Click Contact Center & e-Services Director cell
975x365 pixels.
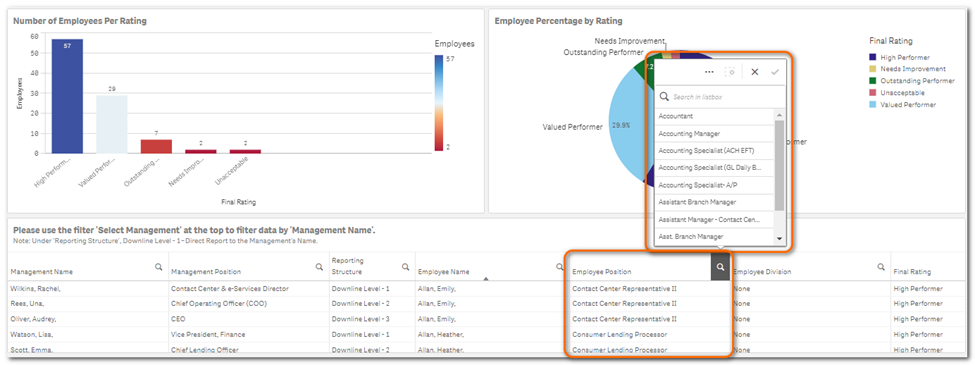click(x=248, y=289)
